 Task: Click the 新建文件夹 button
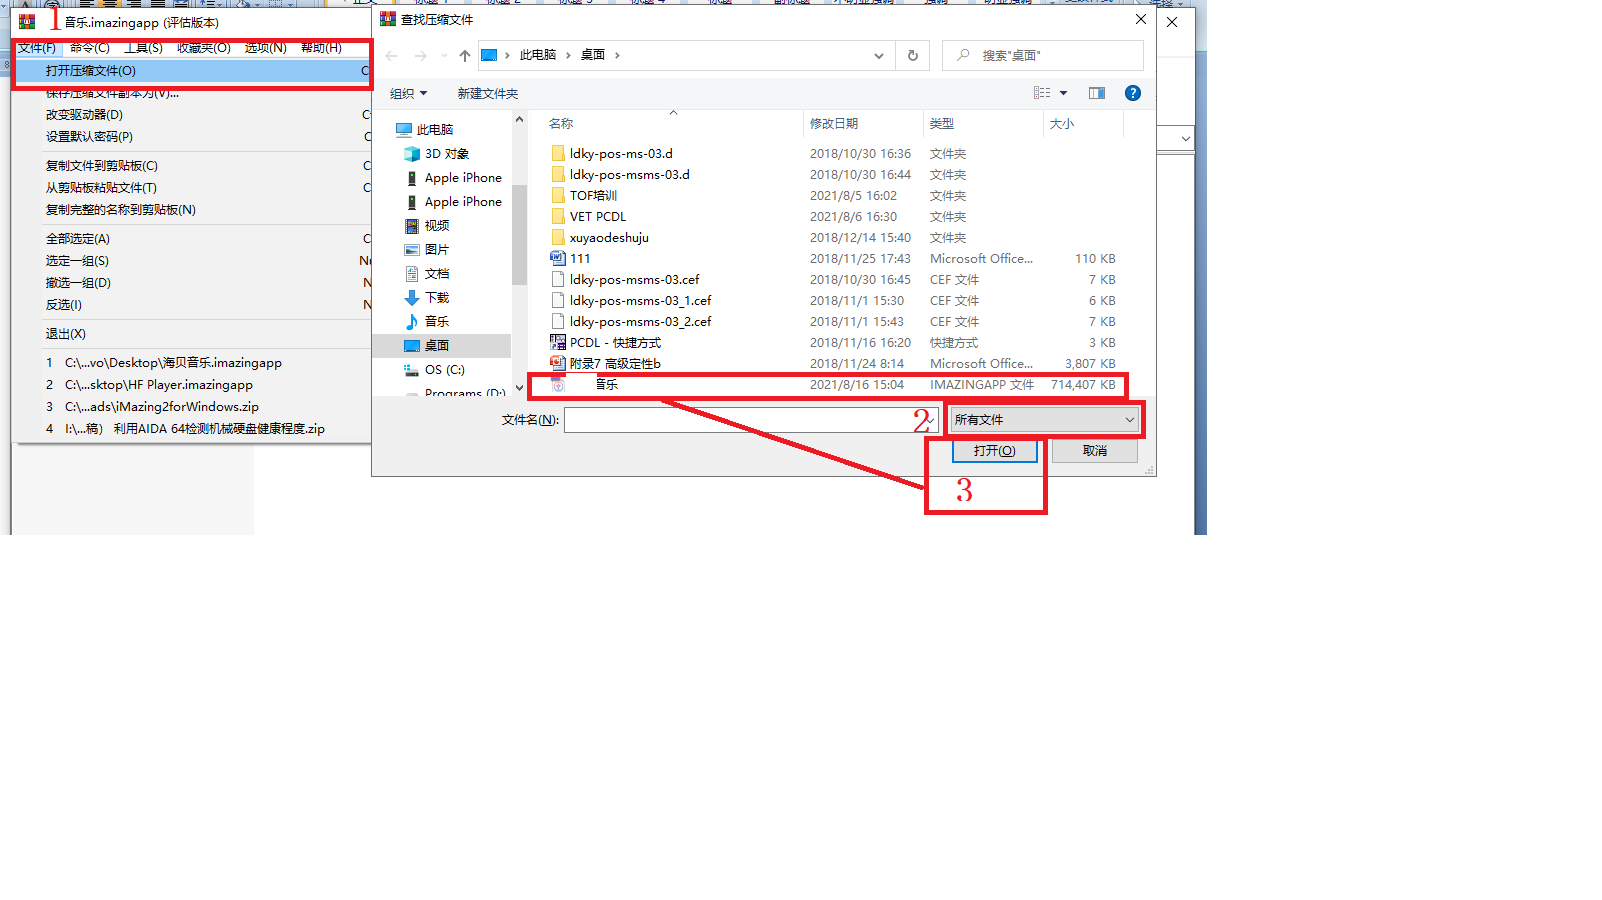tap(488, 94)
